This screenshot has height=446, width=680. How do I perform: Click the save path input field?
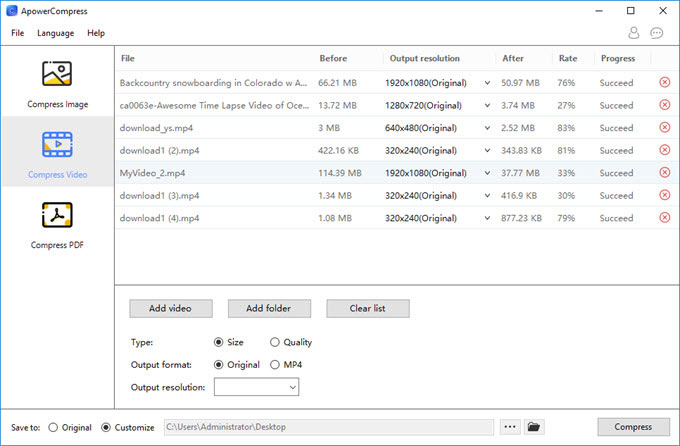(329, 427)
